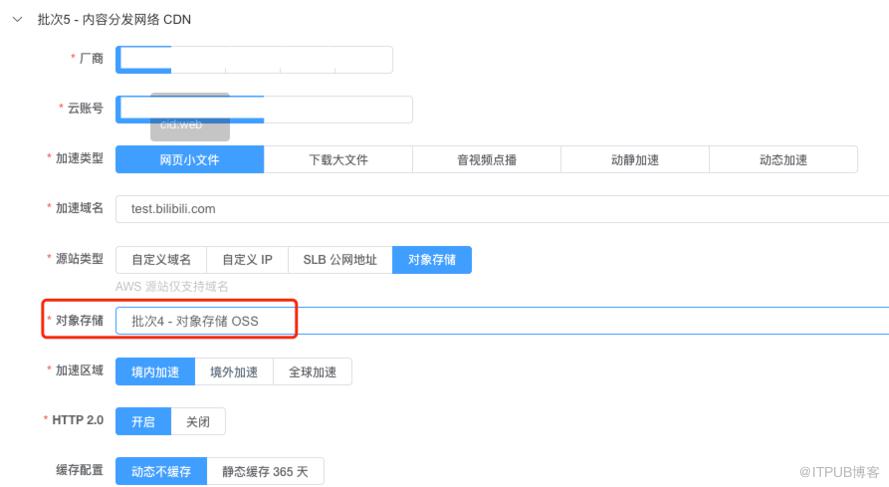Select 自定义域名 source type
The image size is (889, 487).
point(161,260)
